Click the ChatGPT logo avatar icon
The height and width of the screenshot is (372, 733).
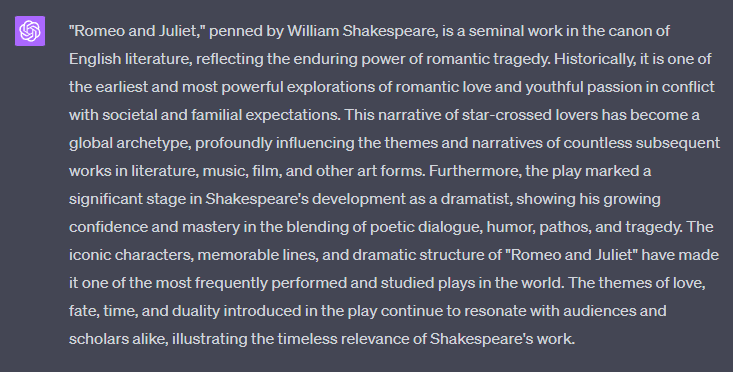pyautogui.click(x=30, y=31)
